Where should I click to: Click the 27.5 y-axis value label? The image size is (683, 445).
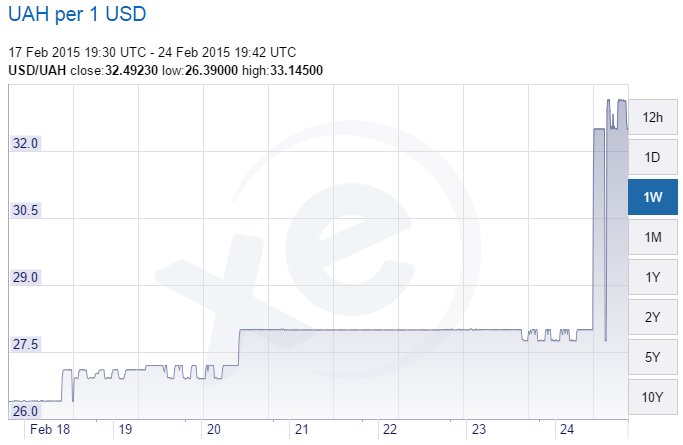pos(24,345)
